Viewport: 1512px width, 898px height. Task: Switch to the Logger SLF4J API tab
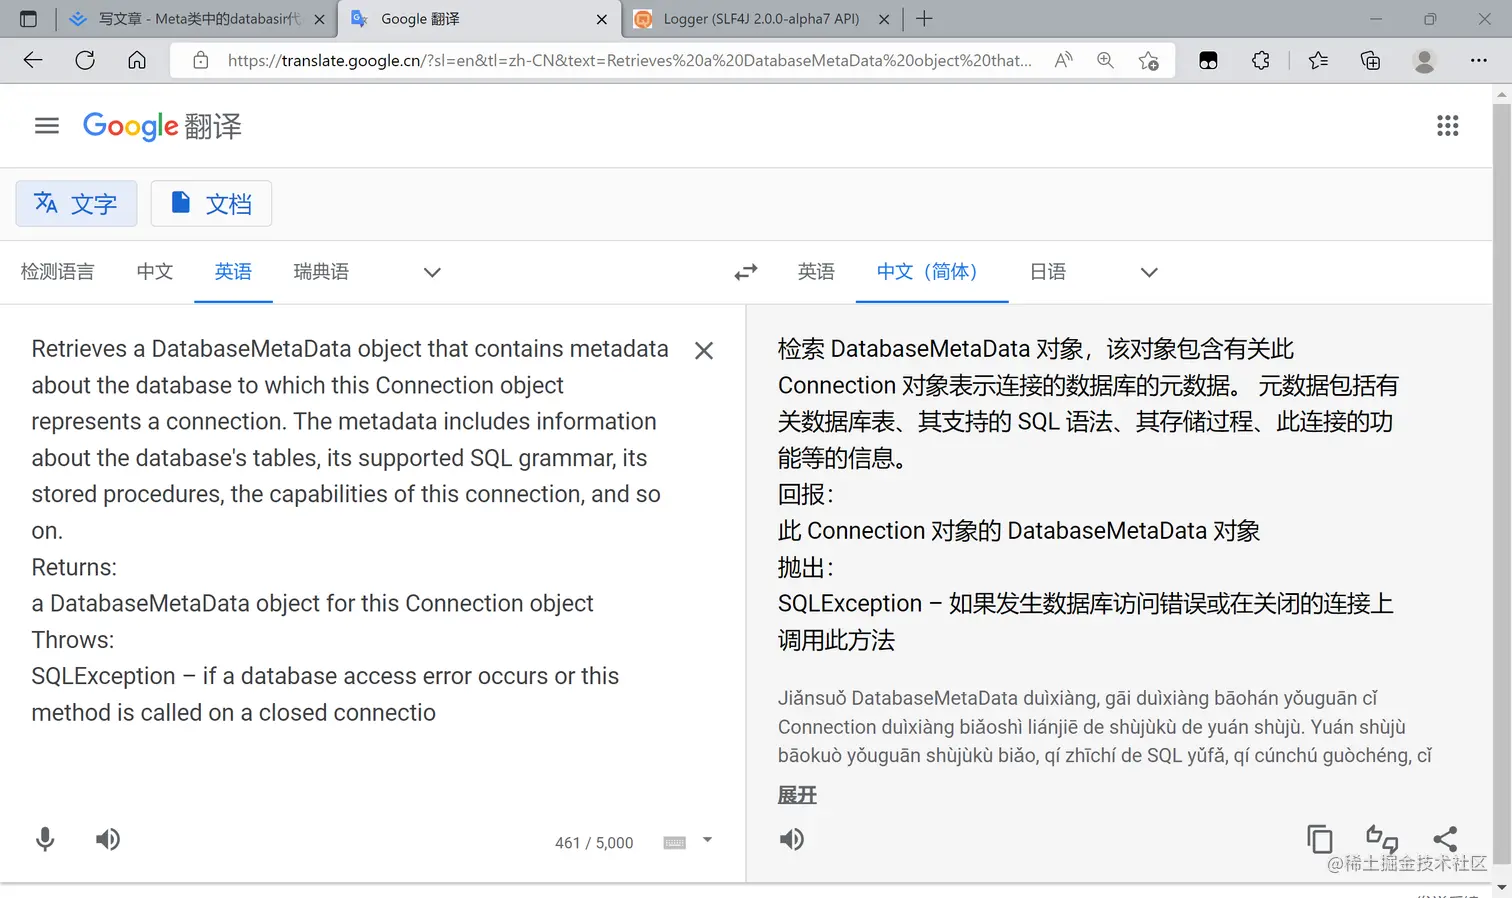pos(761,18)
